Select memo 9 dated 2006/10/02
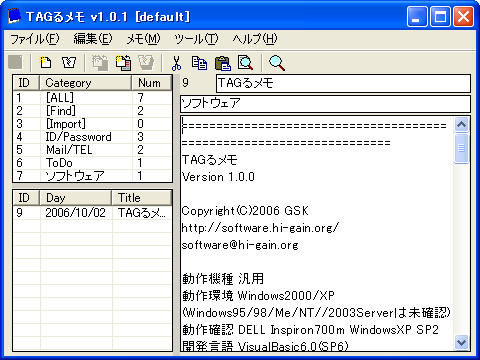Viewport: 480px width, 360px height. [x=92, y=213]
